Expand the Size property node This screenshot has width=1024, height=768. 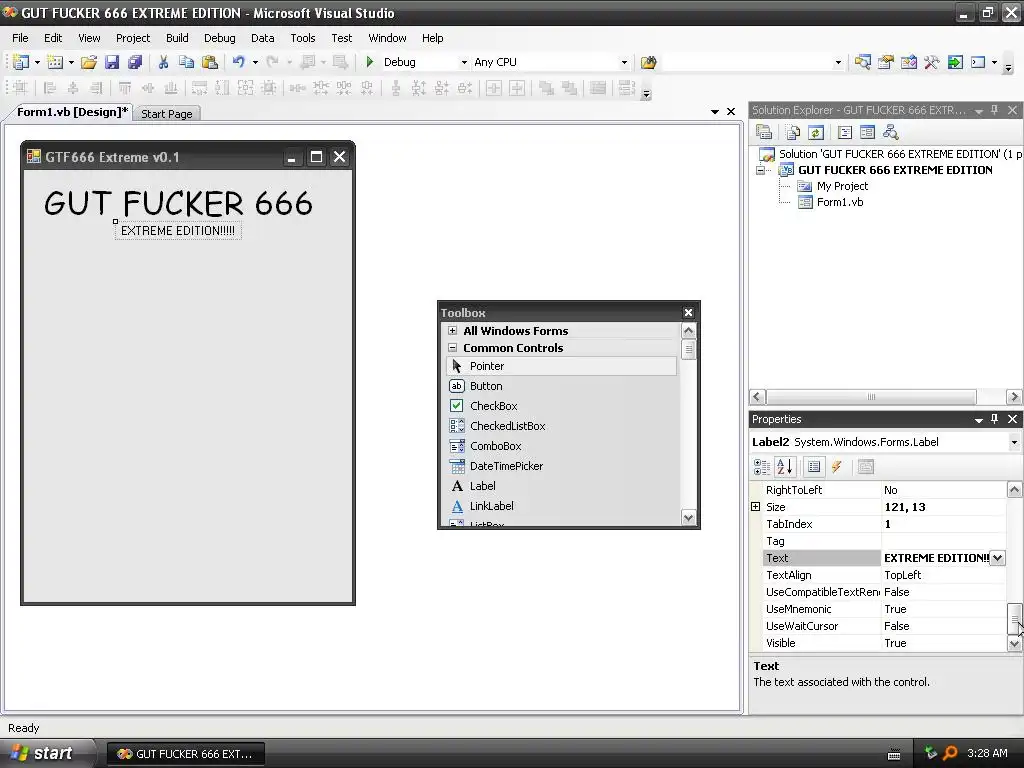tap(756, 507)
